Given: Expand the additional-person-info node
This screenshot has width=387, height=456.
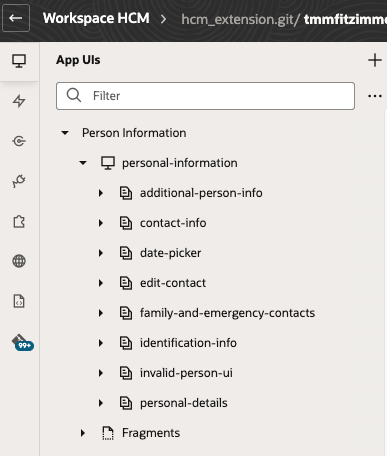Looking at the screenshot, I should click(101, 193).
